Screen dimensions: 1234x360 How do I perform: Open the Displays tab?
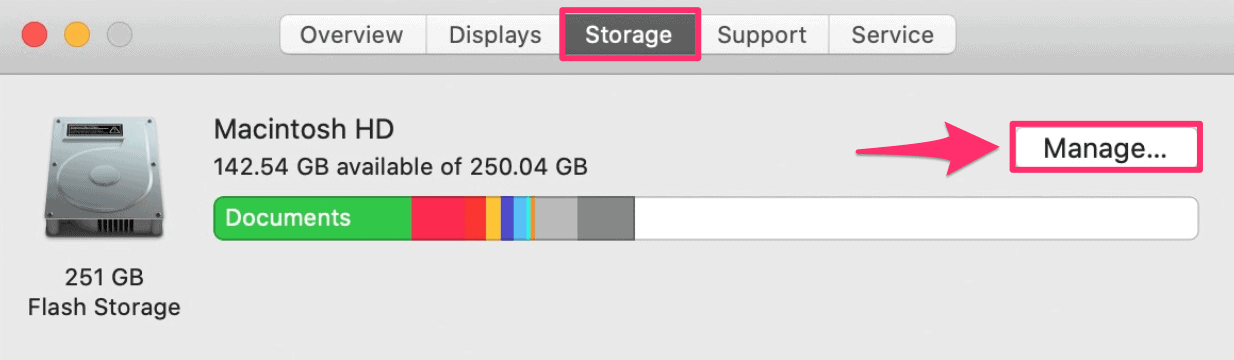coord(495,35)
